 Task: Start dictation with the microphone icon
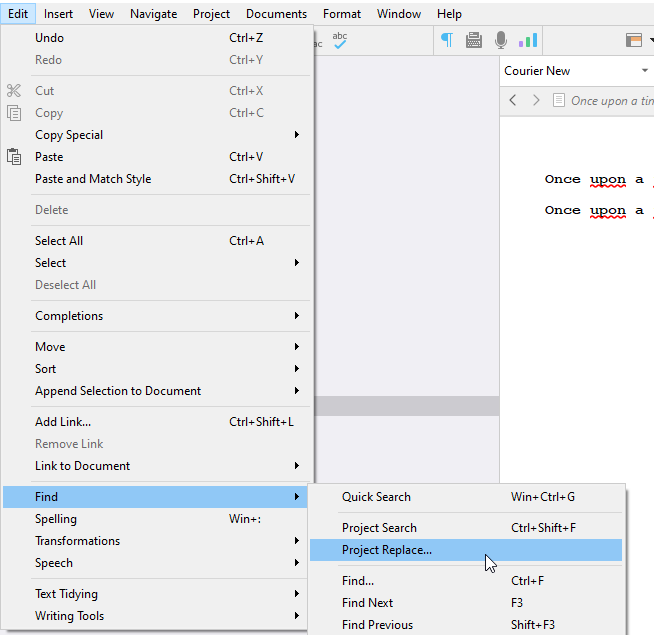[x=501, y=40]
